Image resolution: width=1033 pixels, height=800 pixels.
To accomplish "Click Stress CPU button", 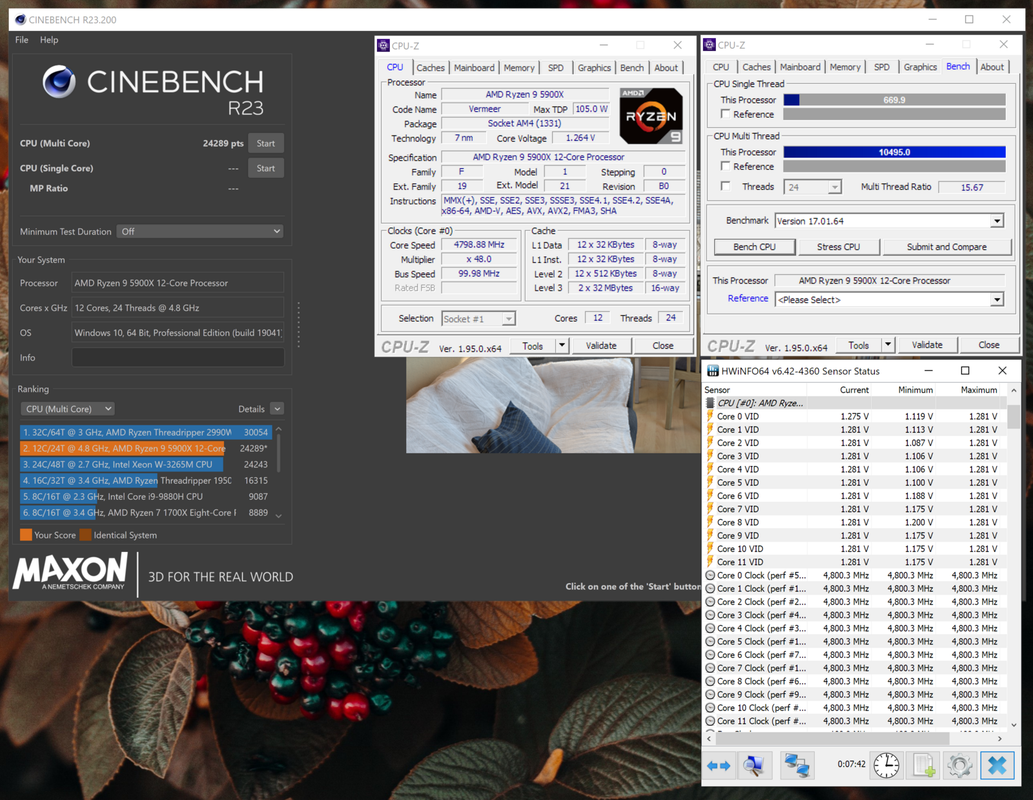I will [838, 246].
